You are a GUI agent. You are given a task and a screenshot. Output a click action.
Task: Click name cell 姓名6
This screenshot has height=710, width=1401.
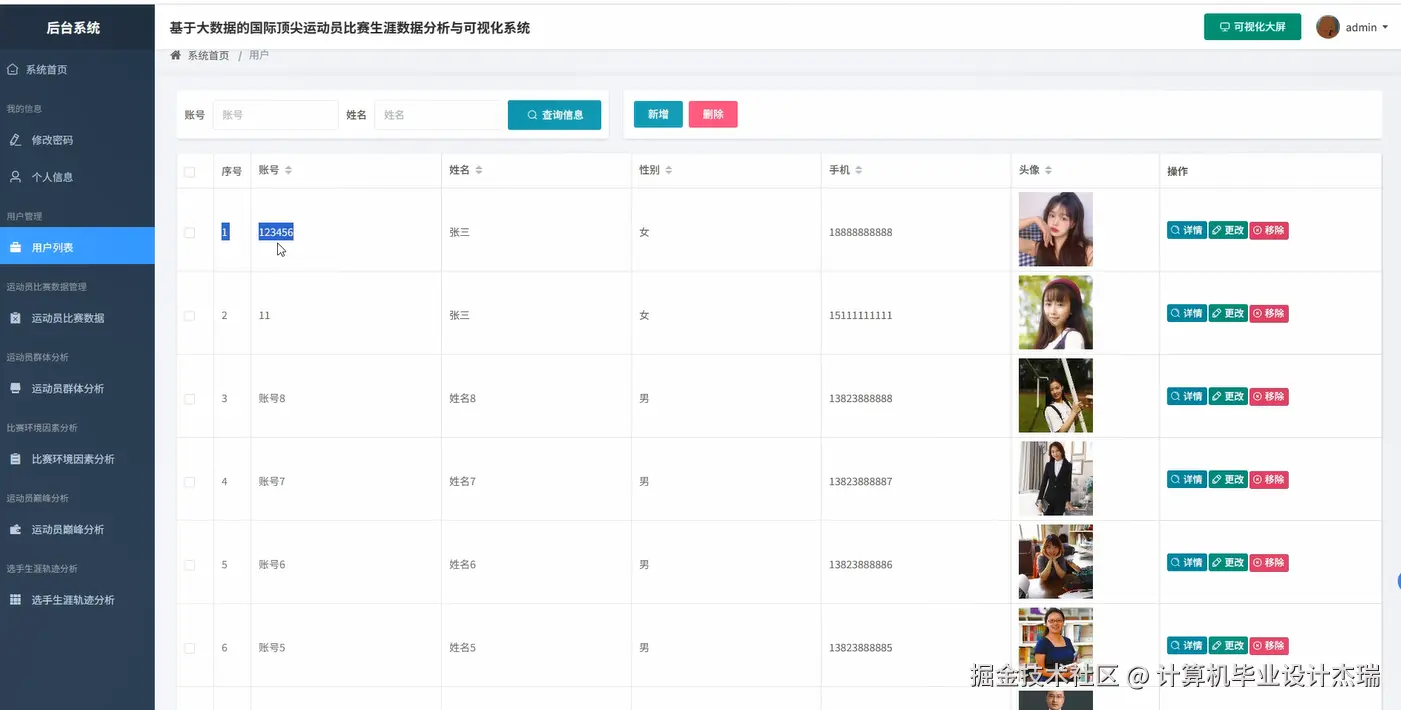point(462,564)
